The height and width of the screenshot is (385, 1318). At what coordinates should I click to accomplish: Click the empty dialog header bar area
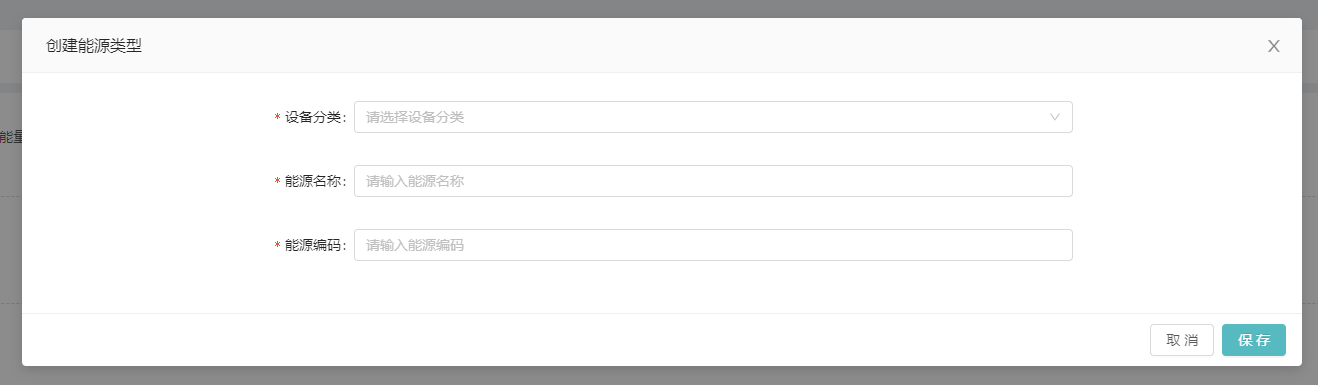(x=700, y=46)
